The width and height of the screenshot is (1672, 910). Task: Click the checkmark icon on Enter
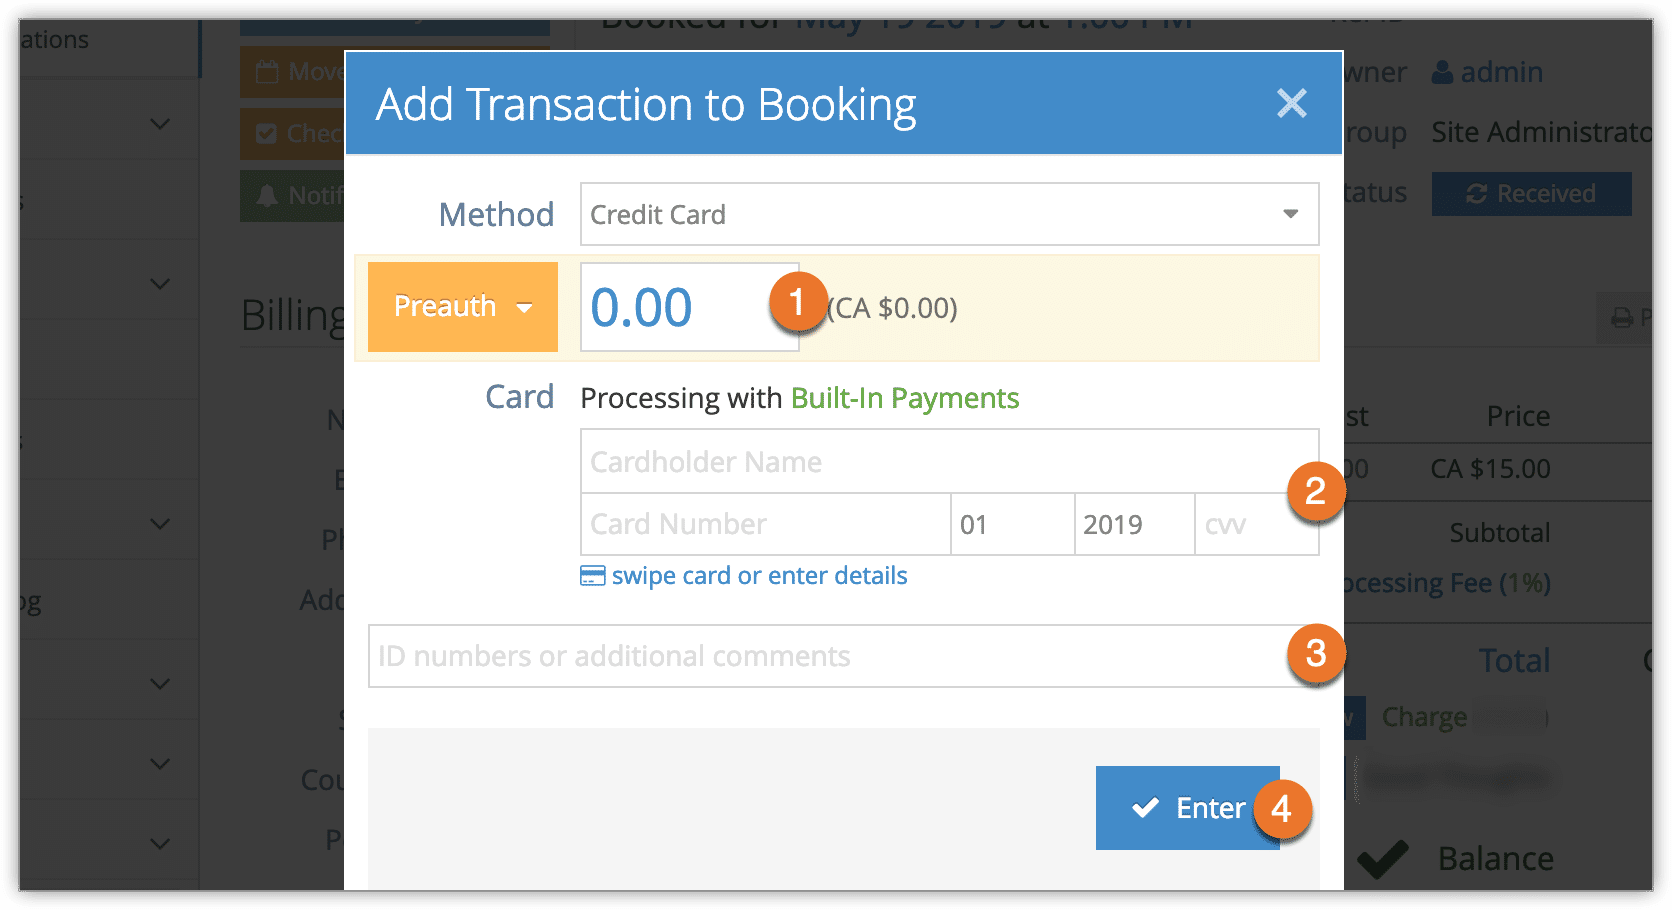(x=1145, y=808)
